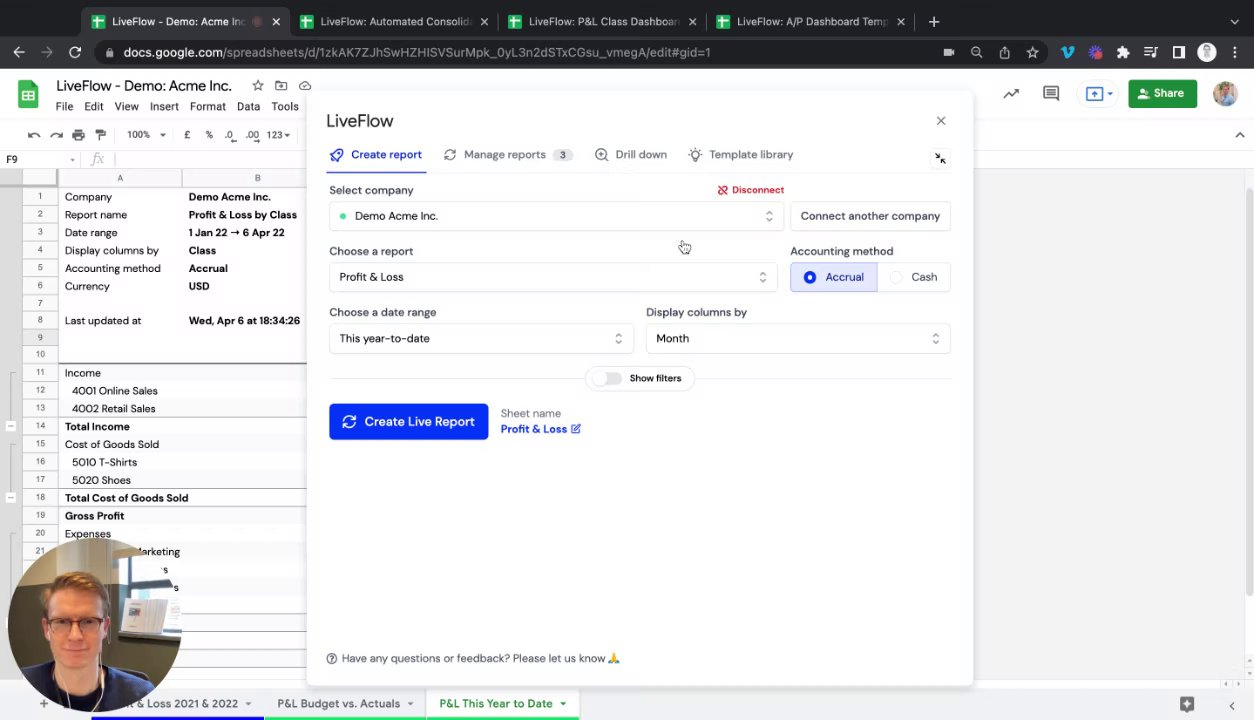
Task: Bookmark this page with the star icon
Action: (x=1032, y=52)
